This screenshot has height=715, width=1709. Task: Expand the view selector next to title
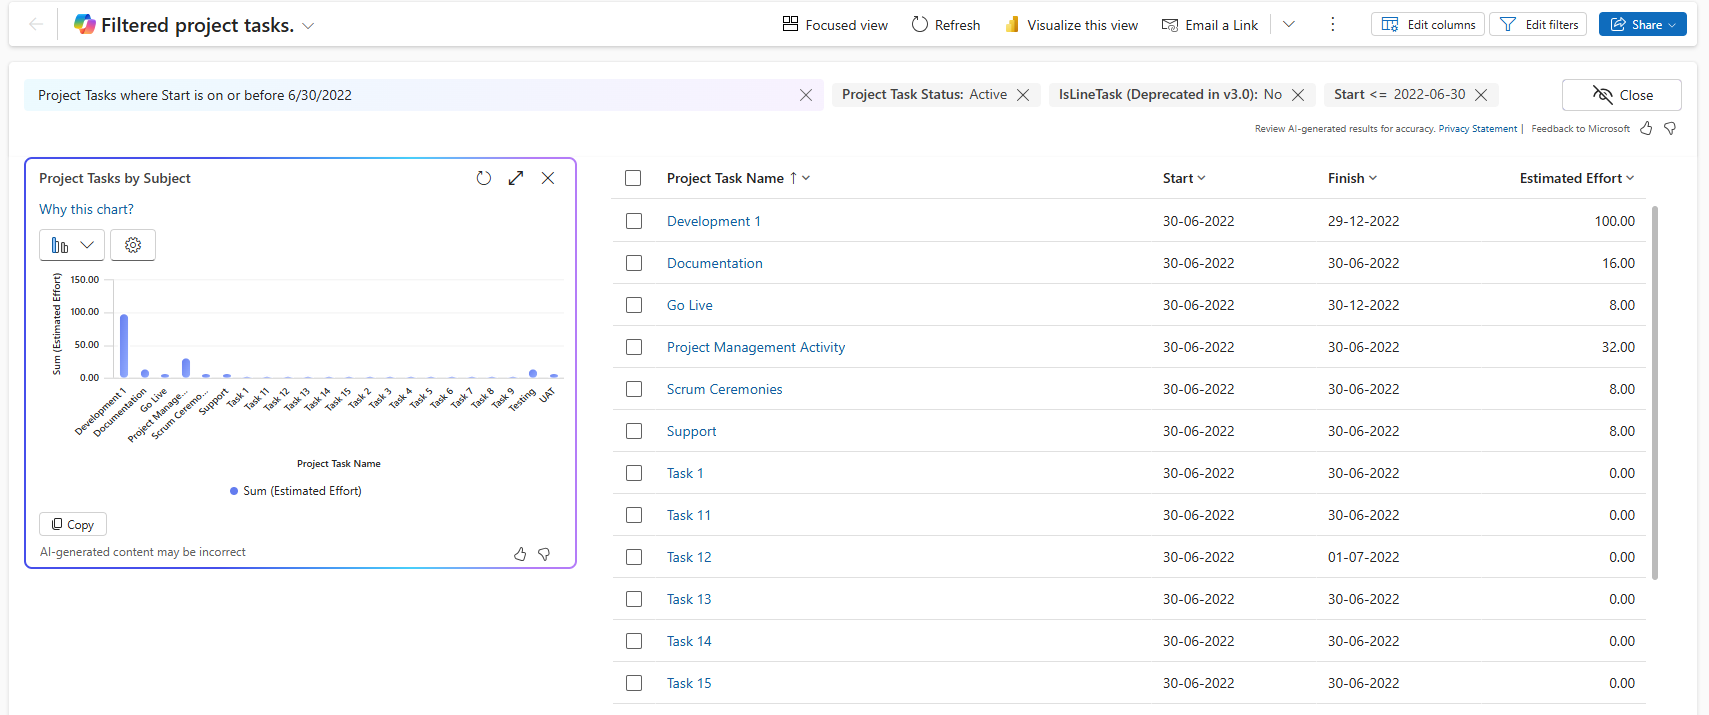(x=308, y=26)
